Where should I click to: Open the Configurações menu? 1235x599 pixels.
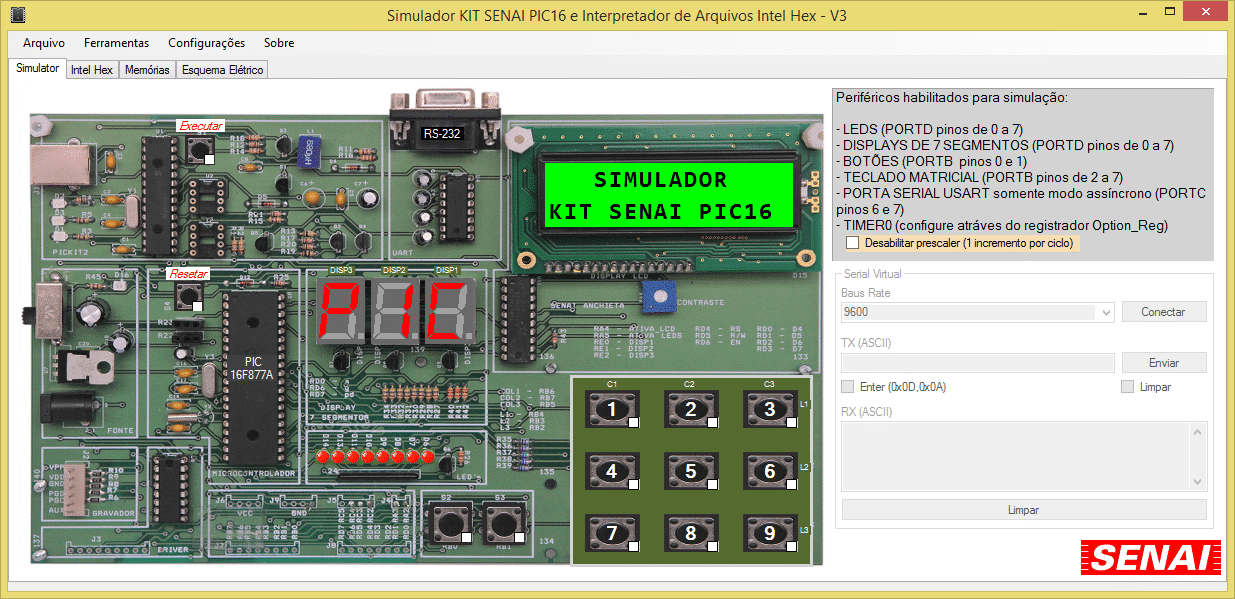coord(206,43)
